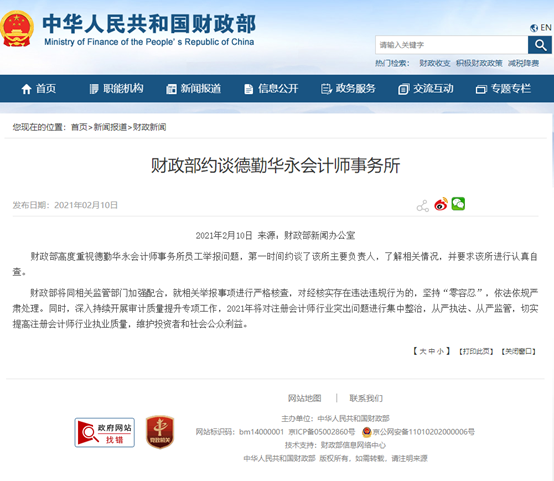Click breadcrumb link 财政新闻
Screen dimensions: 554x481
149,127
